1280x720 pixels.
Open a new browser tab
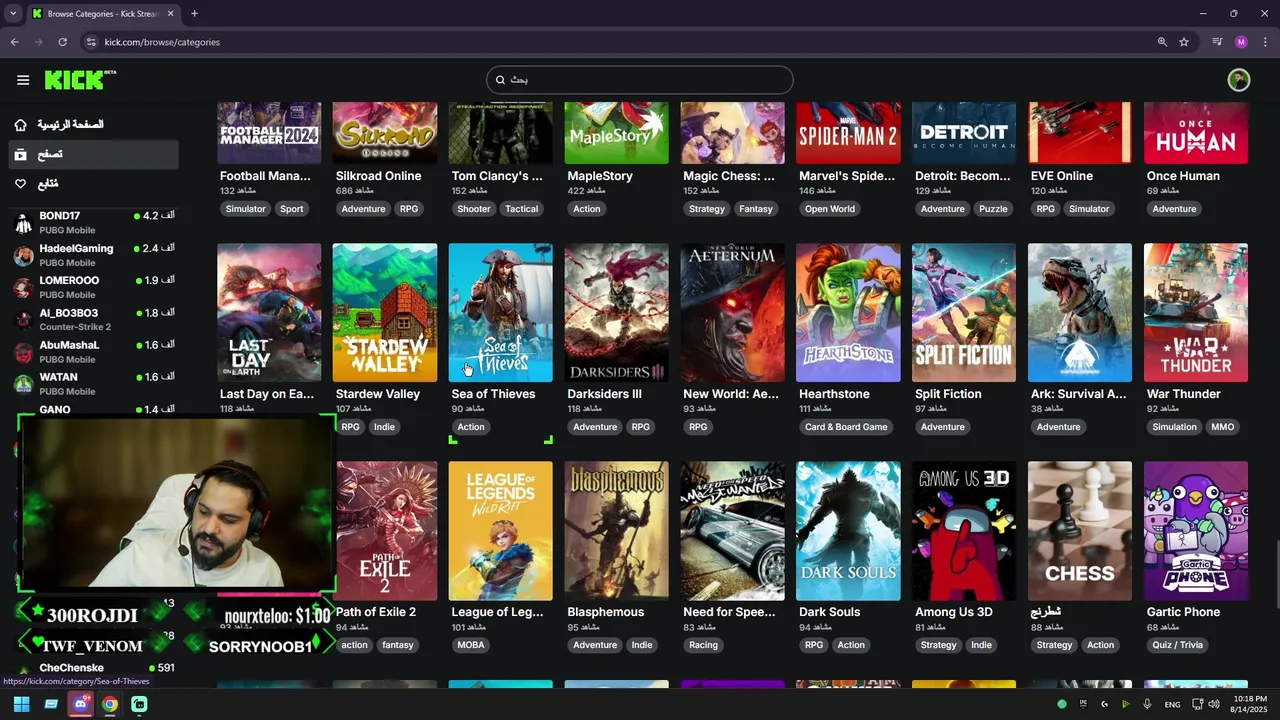point(194,14)
